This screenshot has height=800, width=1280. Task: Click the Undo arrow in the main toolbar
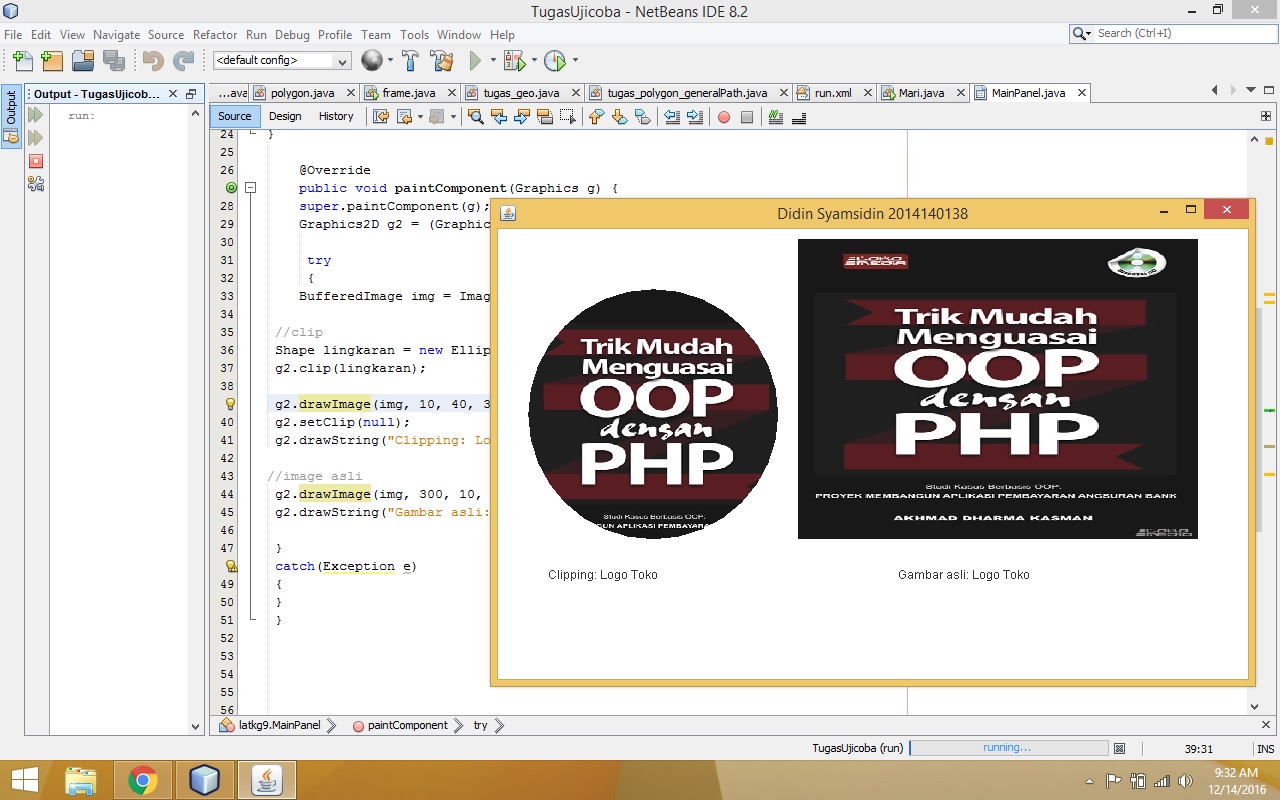(153, 61)
